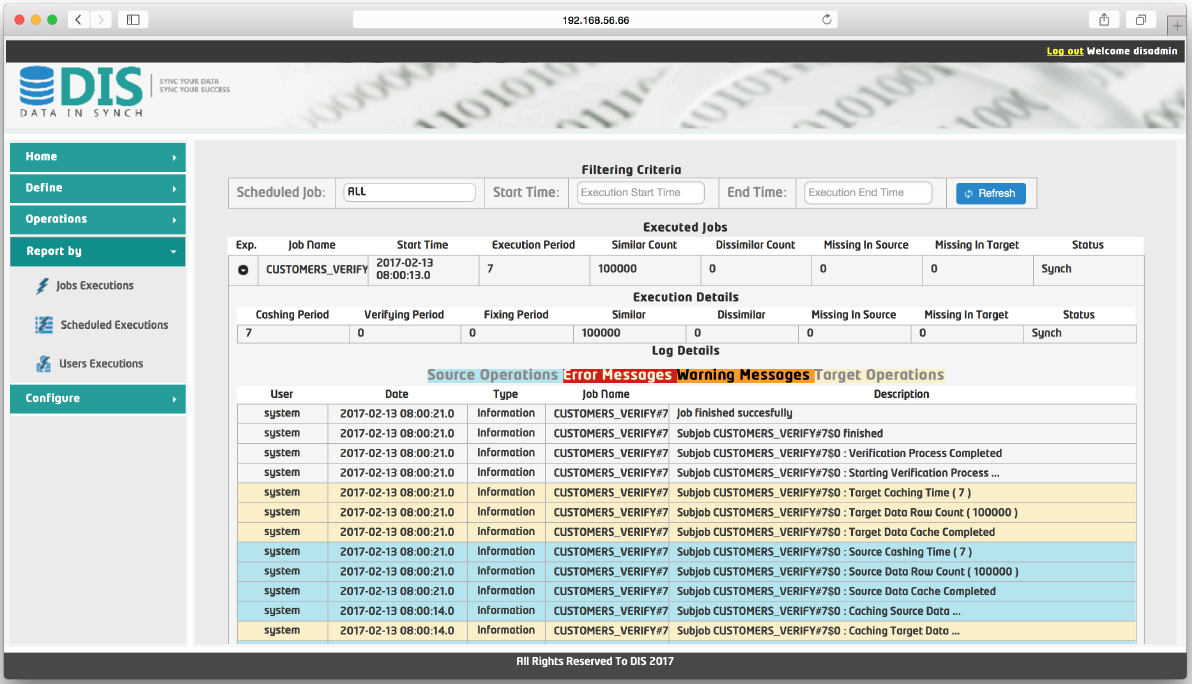Click the log Date column header

pyautogui.click(x=397, y=394)
